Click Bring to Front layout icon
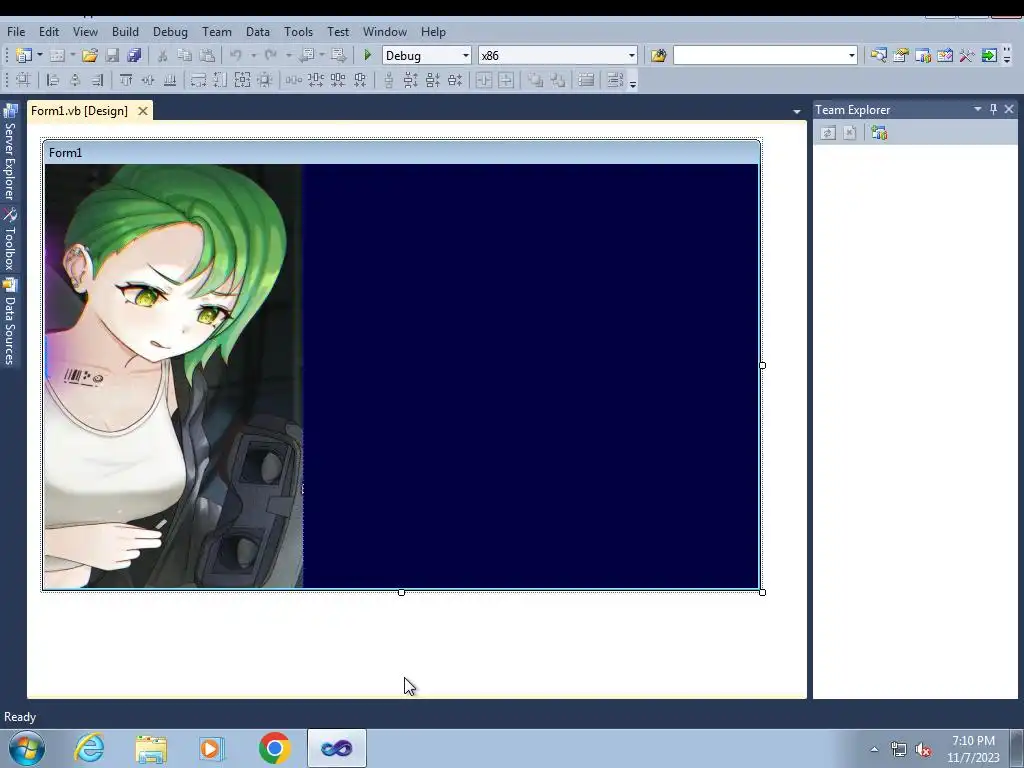Image resolution: width=1024 pixels, height=768 pixels. point(536,80)
